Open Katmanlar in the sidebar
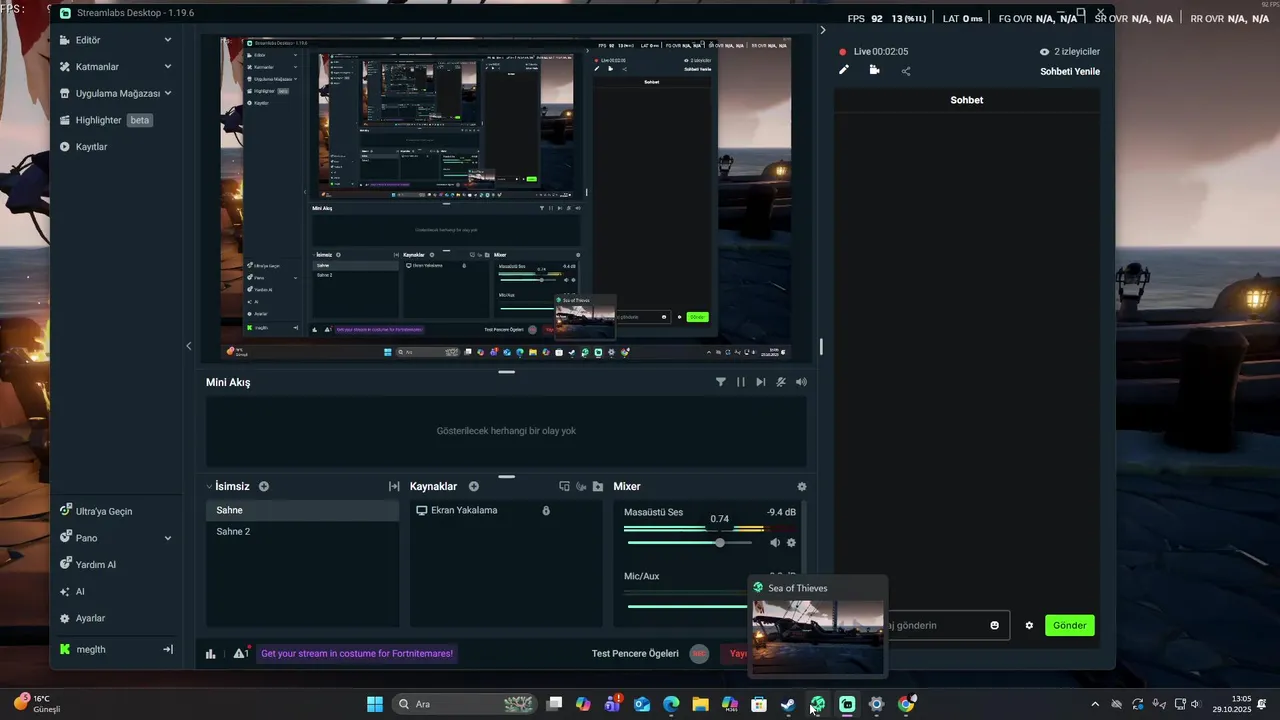1280x720 pixels. (97, 67)
